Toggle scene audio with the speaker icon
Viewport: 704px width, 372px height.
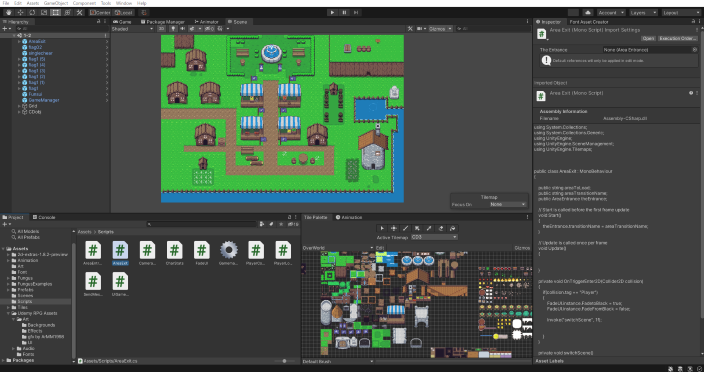[x=182, y=29]
